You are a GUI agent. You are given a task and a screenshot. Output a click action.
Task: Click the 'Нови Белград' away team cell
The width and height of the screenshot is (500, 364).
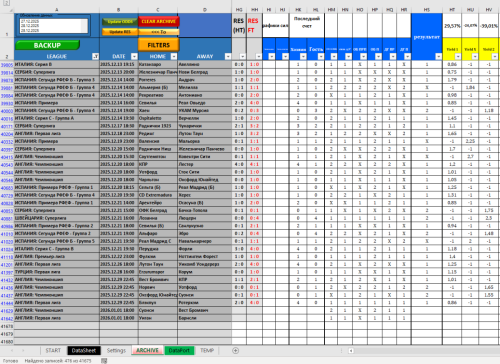pyautogui.click(x=204, y=72)
